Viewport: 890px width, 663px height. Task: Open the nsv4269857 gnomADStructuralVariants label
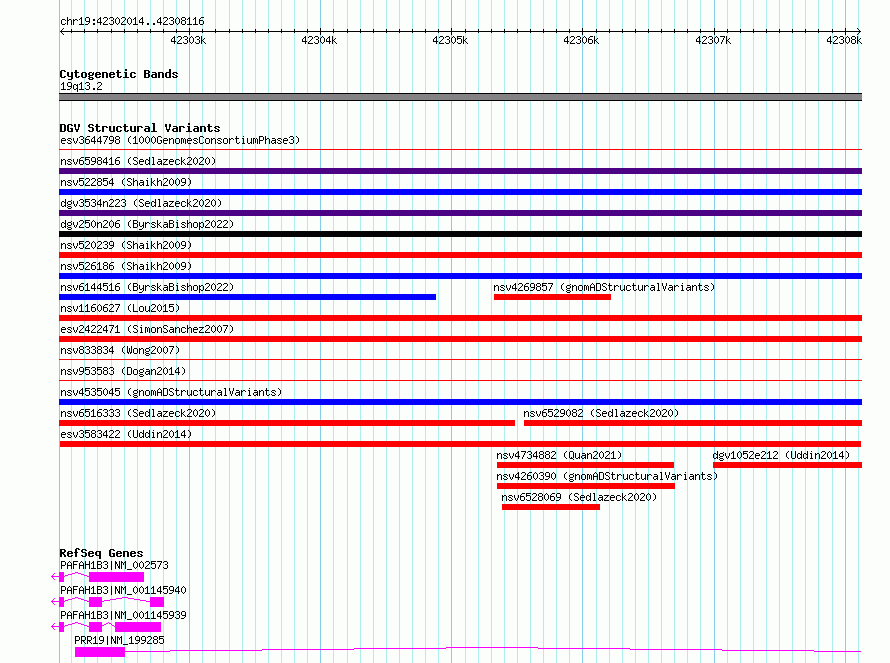(604, 287)
